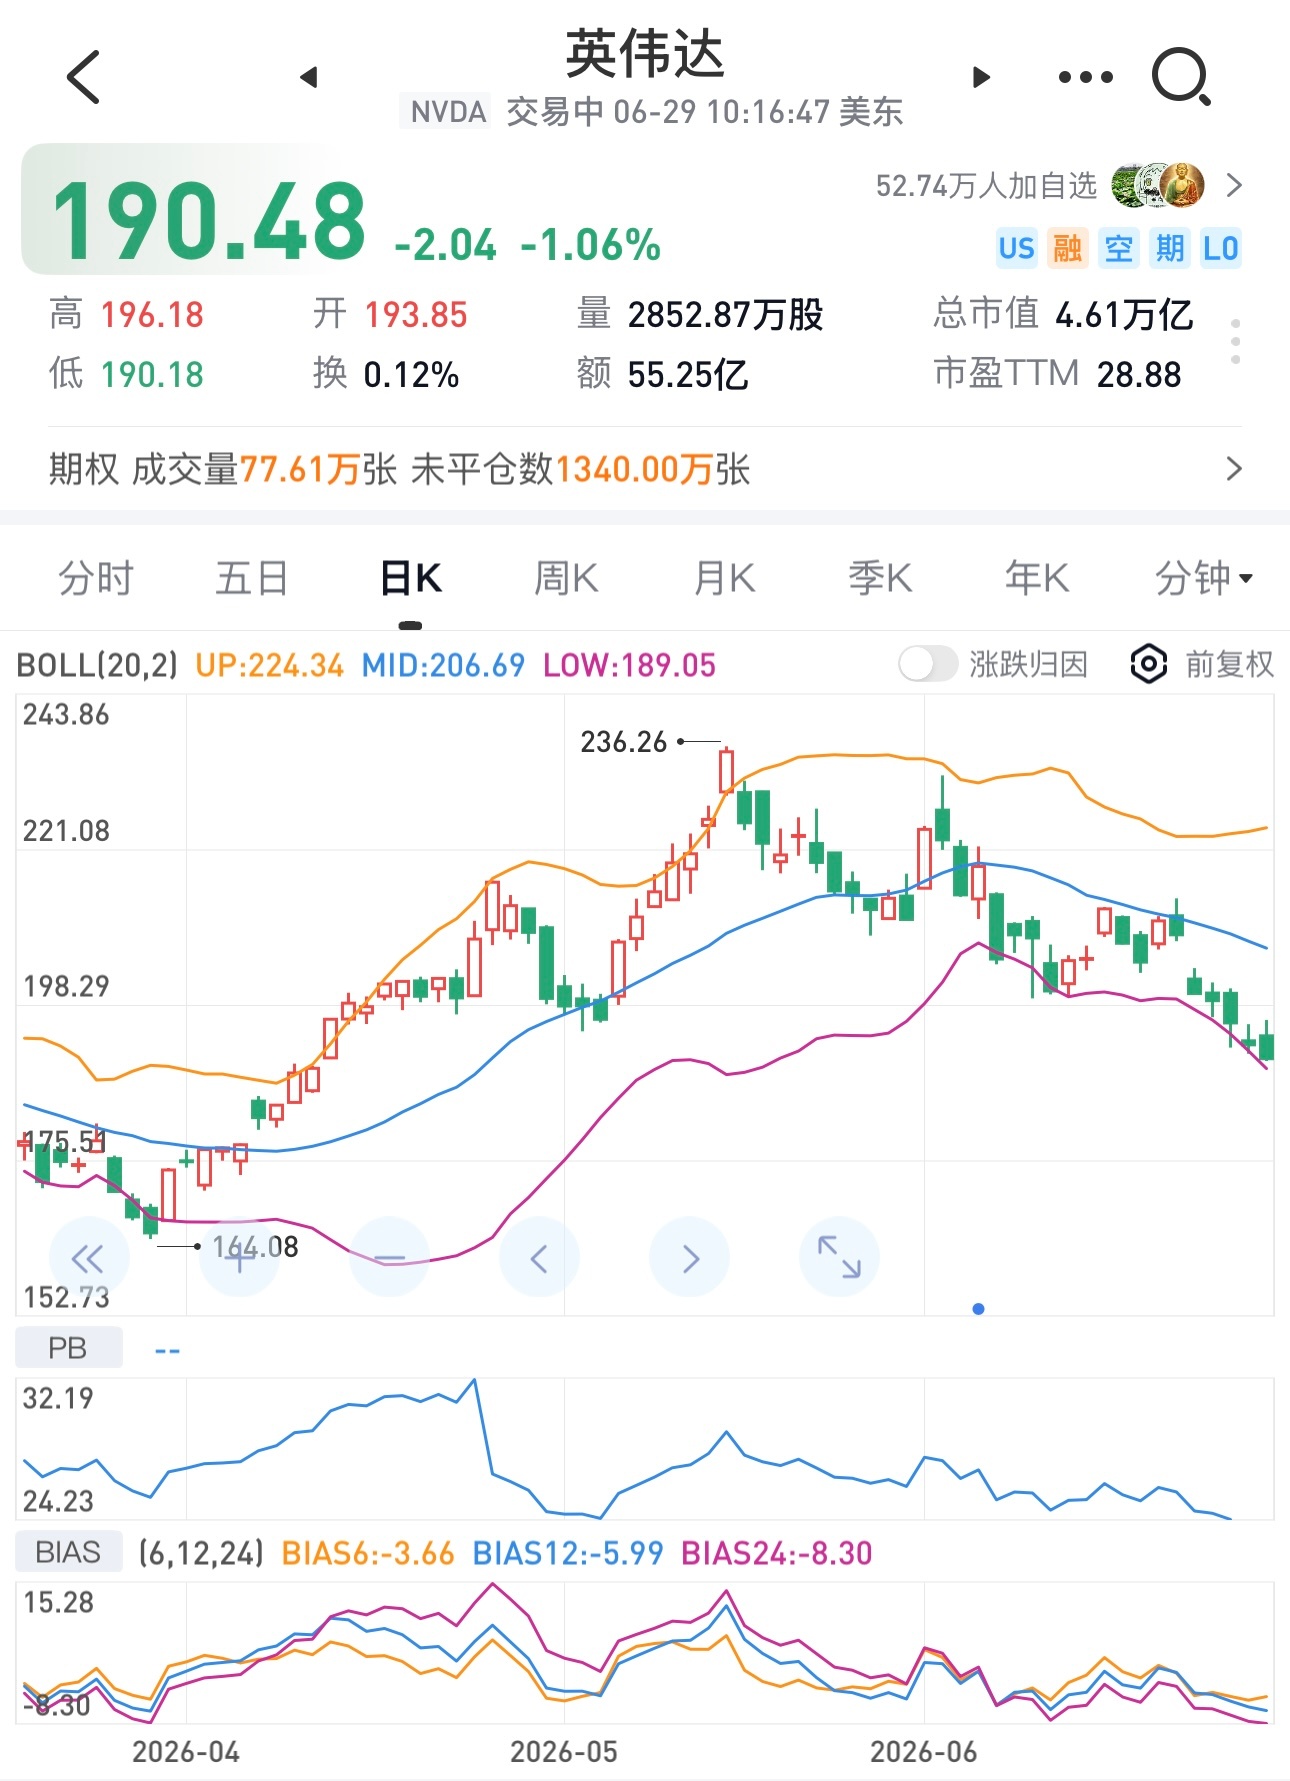Image resolution: width=1290 pixels, height=1781 pixels.
Task: Select the 周K tab
Action: pos(566,578)
